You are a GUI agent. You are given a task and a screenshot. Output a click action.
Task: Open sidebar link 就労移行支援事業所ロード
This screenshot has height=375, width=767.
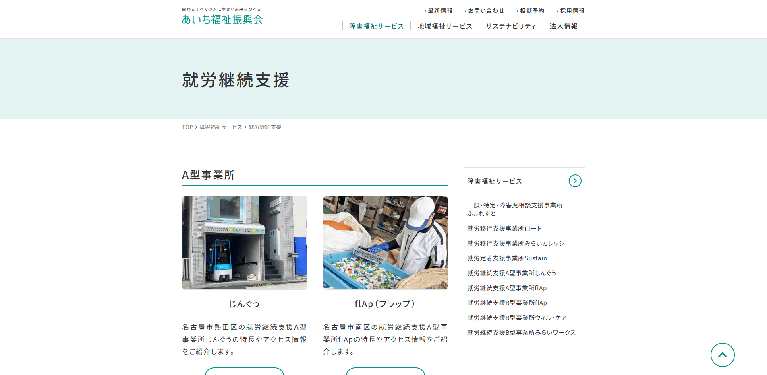pos(504,228)
